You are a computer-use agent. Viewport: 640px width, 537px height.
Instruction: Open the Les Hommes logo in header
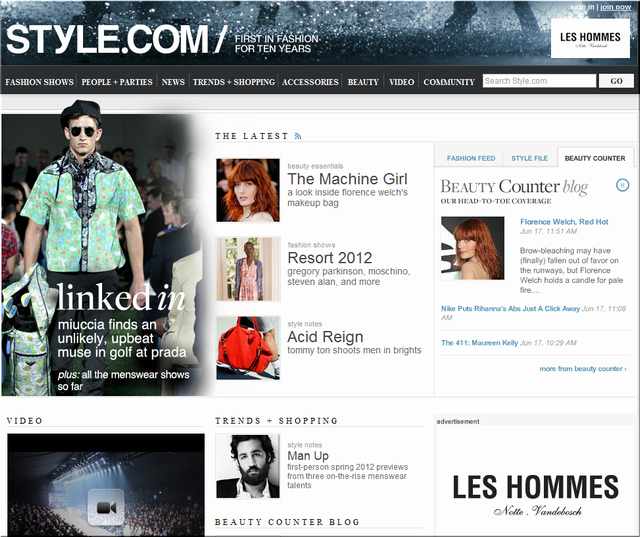coord(590,39)
